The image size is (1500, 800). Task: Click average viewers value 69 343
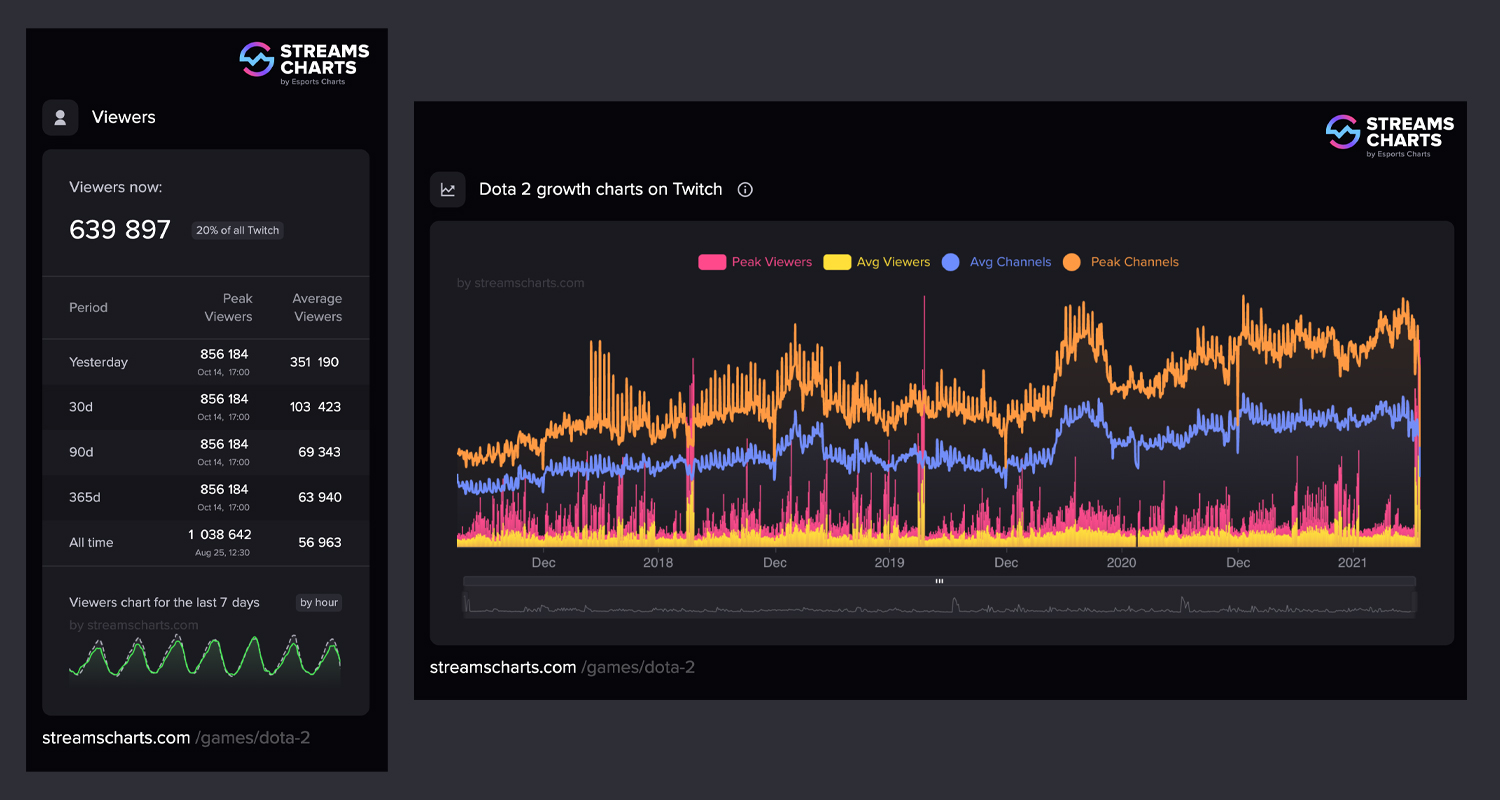(x=319, y=452)
